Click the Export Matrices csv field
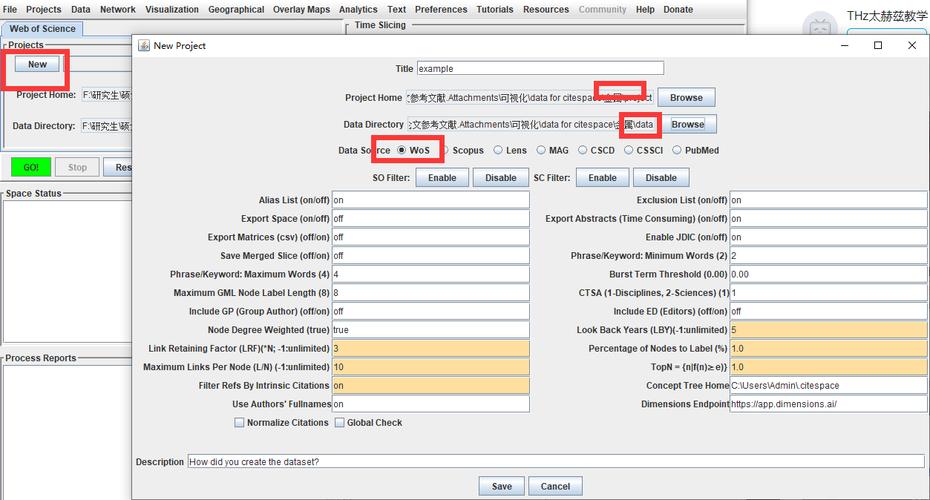 pyautogui.click(x=431, y=237)
